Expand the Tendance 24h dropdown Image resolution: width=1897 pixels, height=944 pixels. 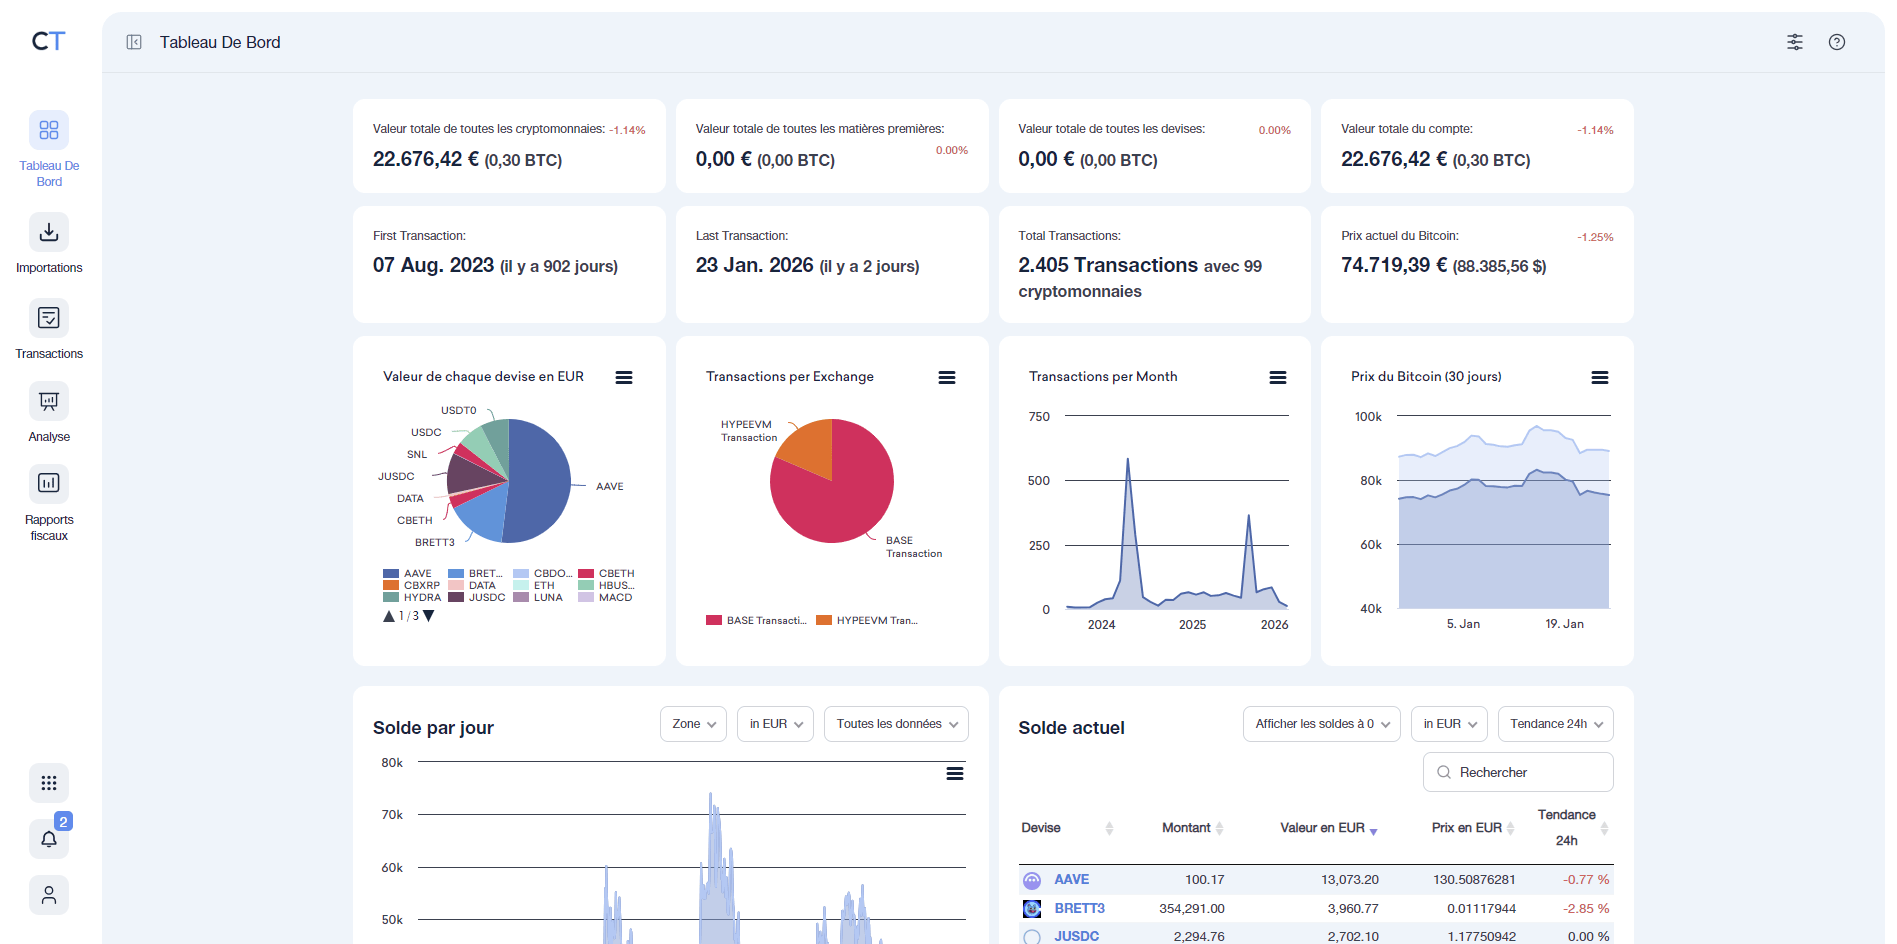(x=1555, y=724)
